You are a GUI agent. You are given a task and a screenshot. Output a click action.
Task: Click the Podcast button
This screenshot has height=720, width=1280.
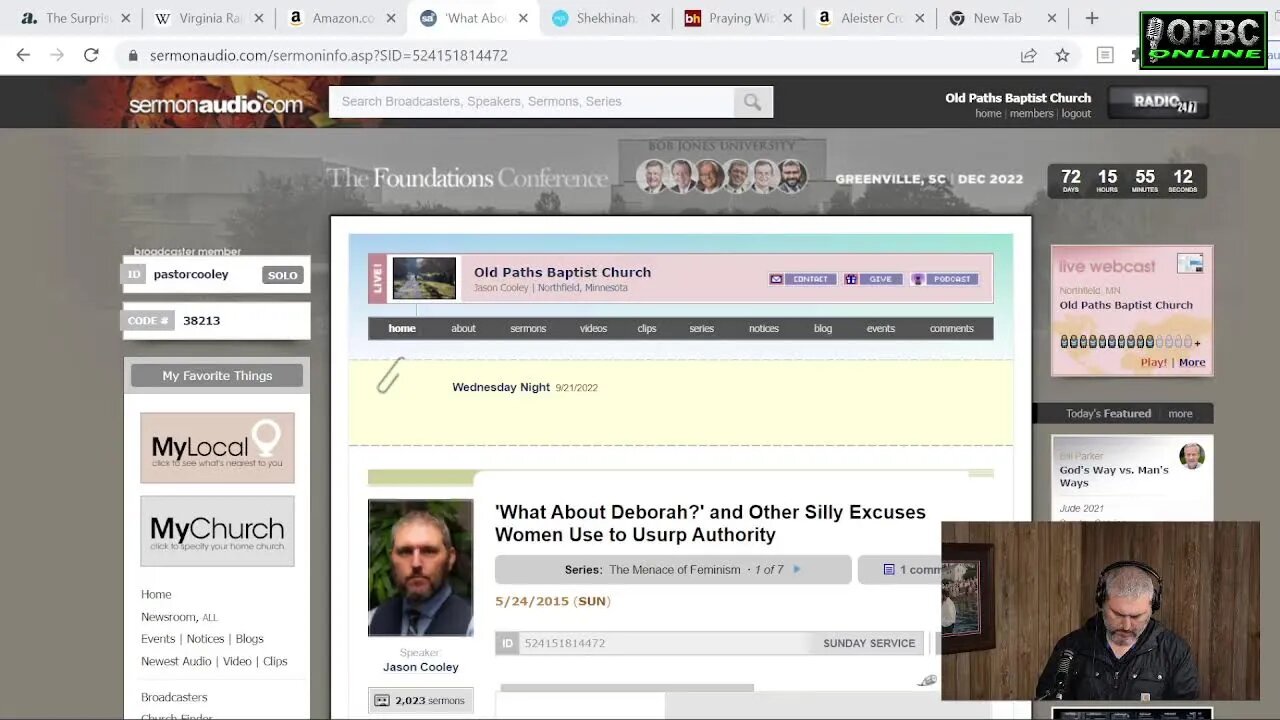pyautogui.click(x=945, y=279)
